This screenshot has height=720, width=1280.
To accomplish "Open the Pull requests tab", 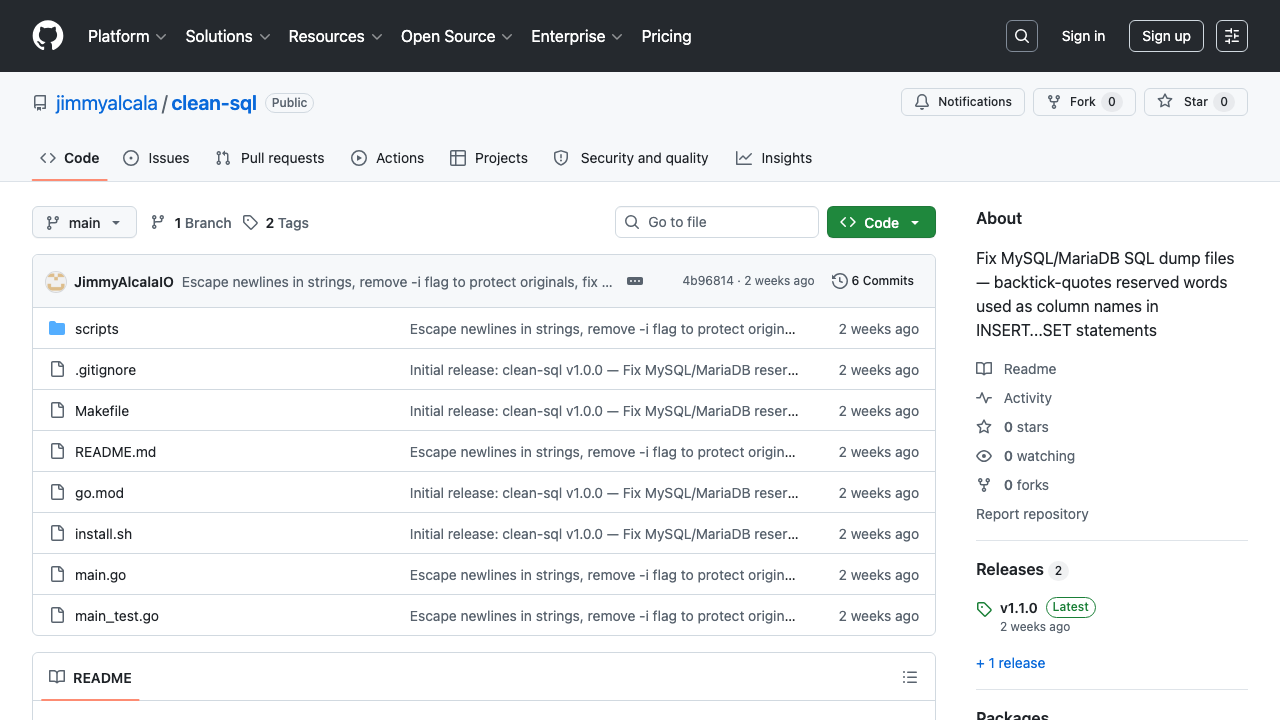I will [270, 158].
